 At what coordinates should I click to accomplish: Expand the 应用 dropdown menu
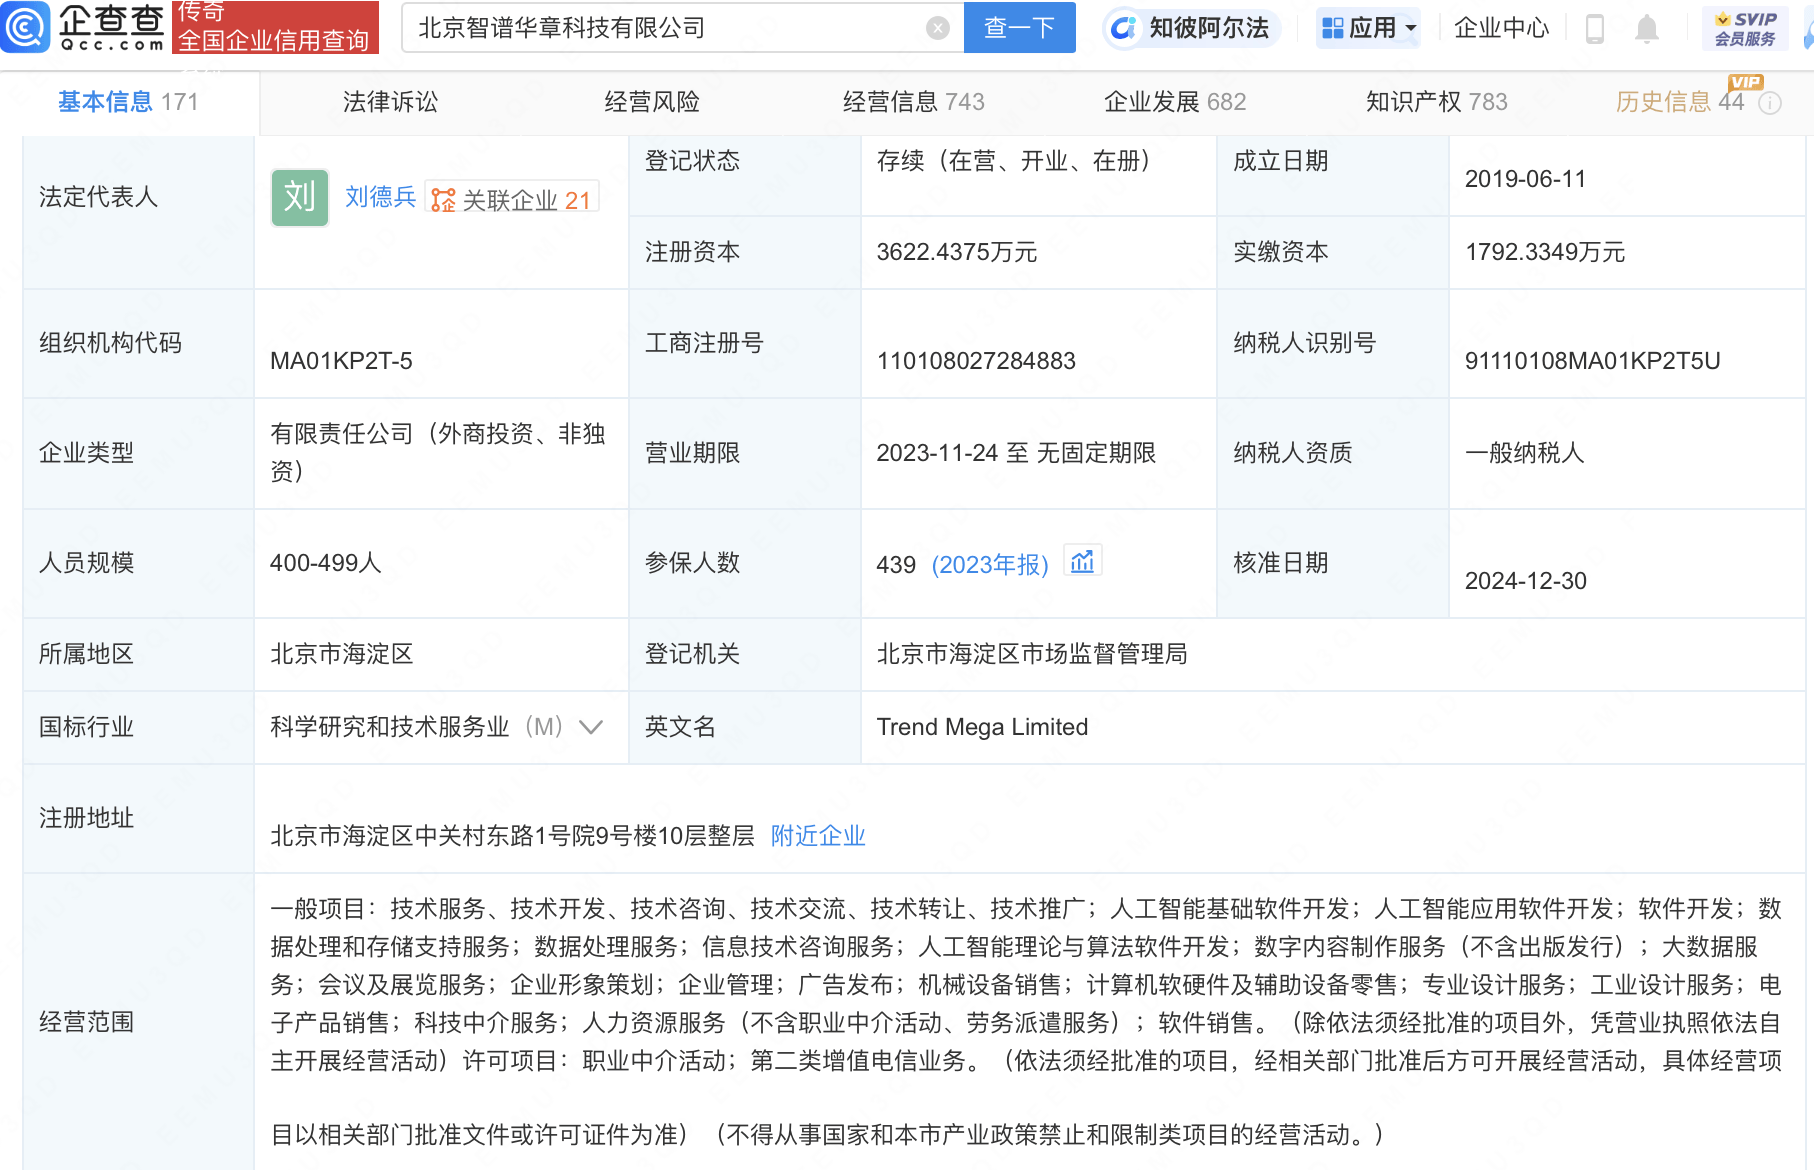[1368, 28]
